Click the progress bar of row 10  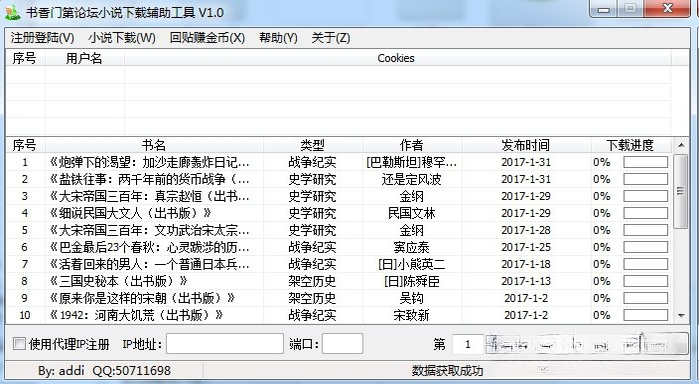click(x=646, y=315)
